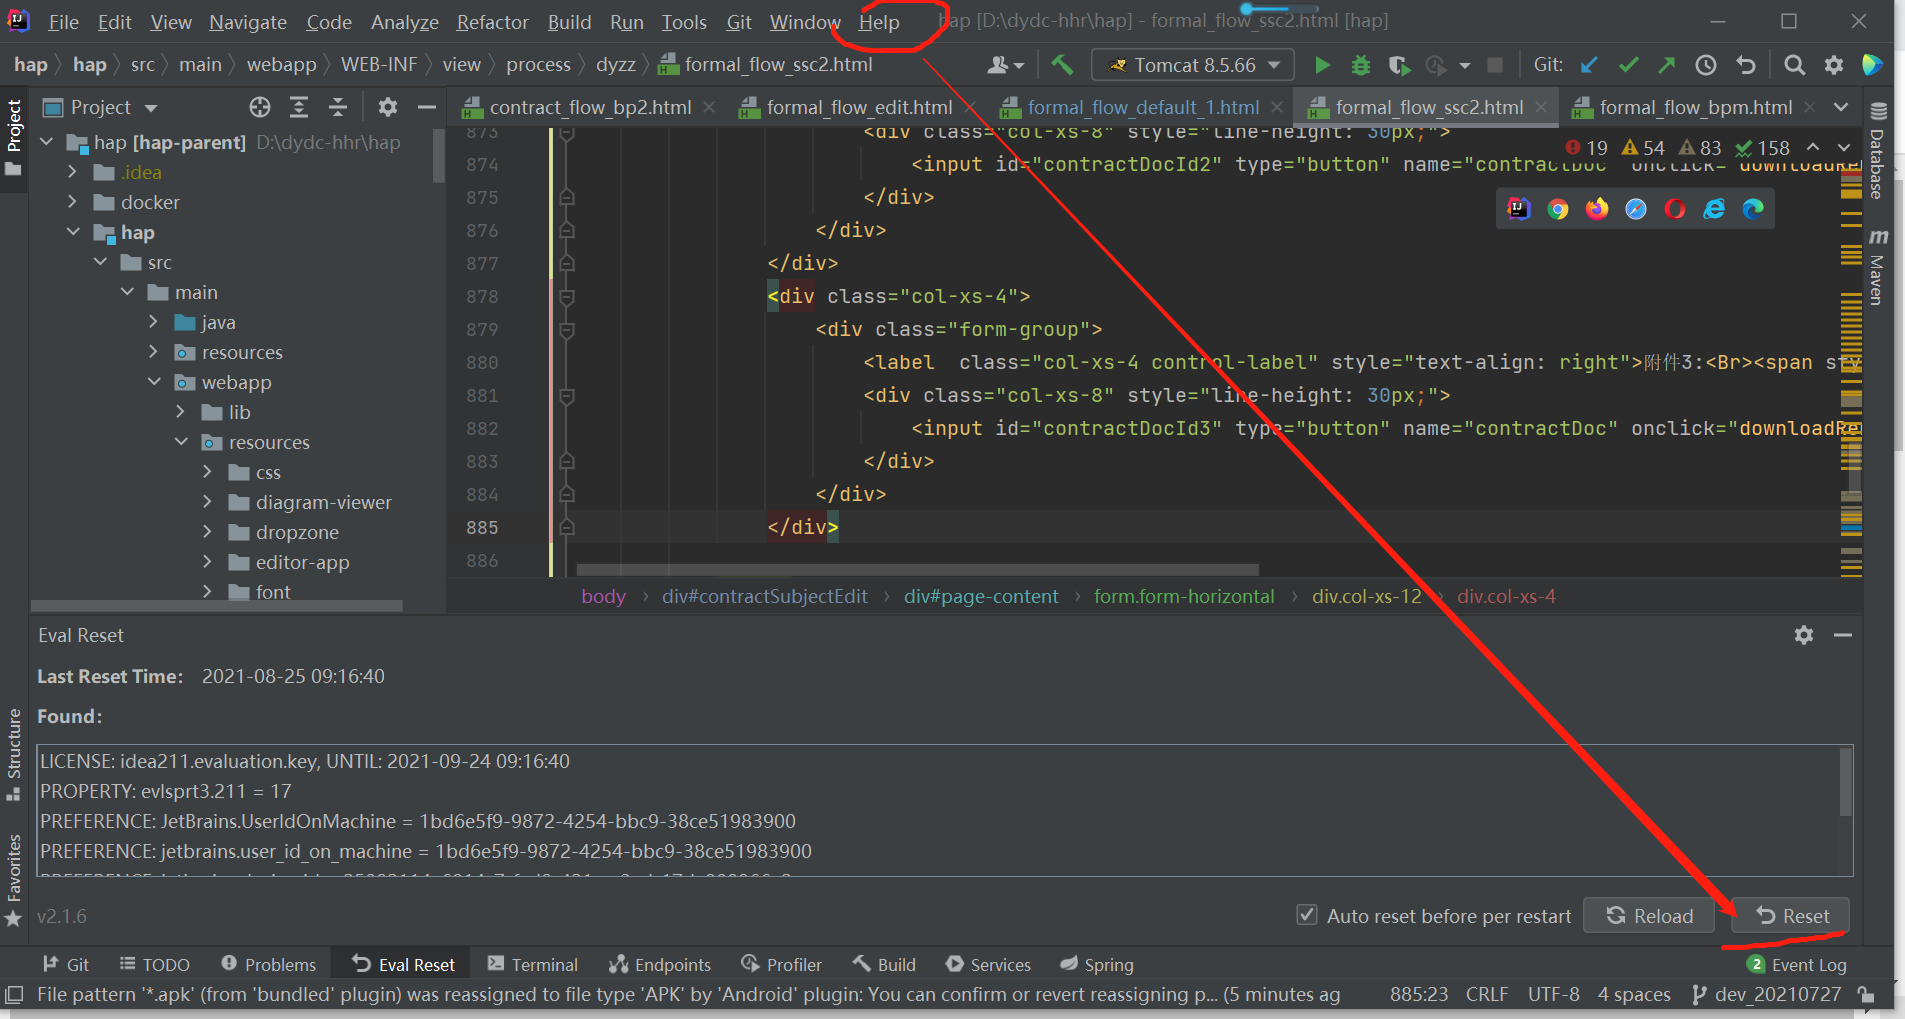Viewport: 1905px width, 1019px height.
Task: Collapse the webapp folder
Action: [153, 382]
